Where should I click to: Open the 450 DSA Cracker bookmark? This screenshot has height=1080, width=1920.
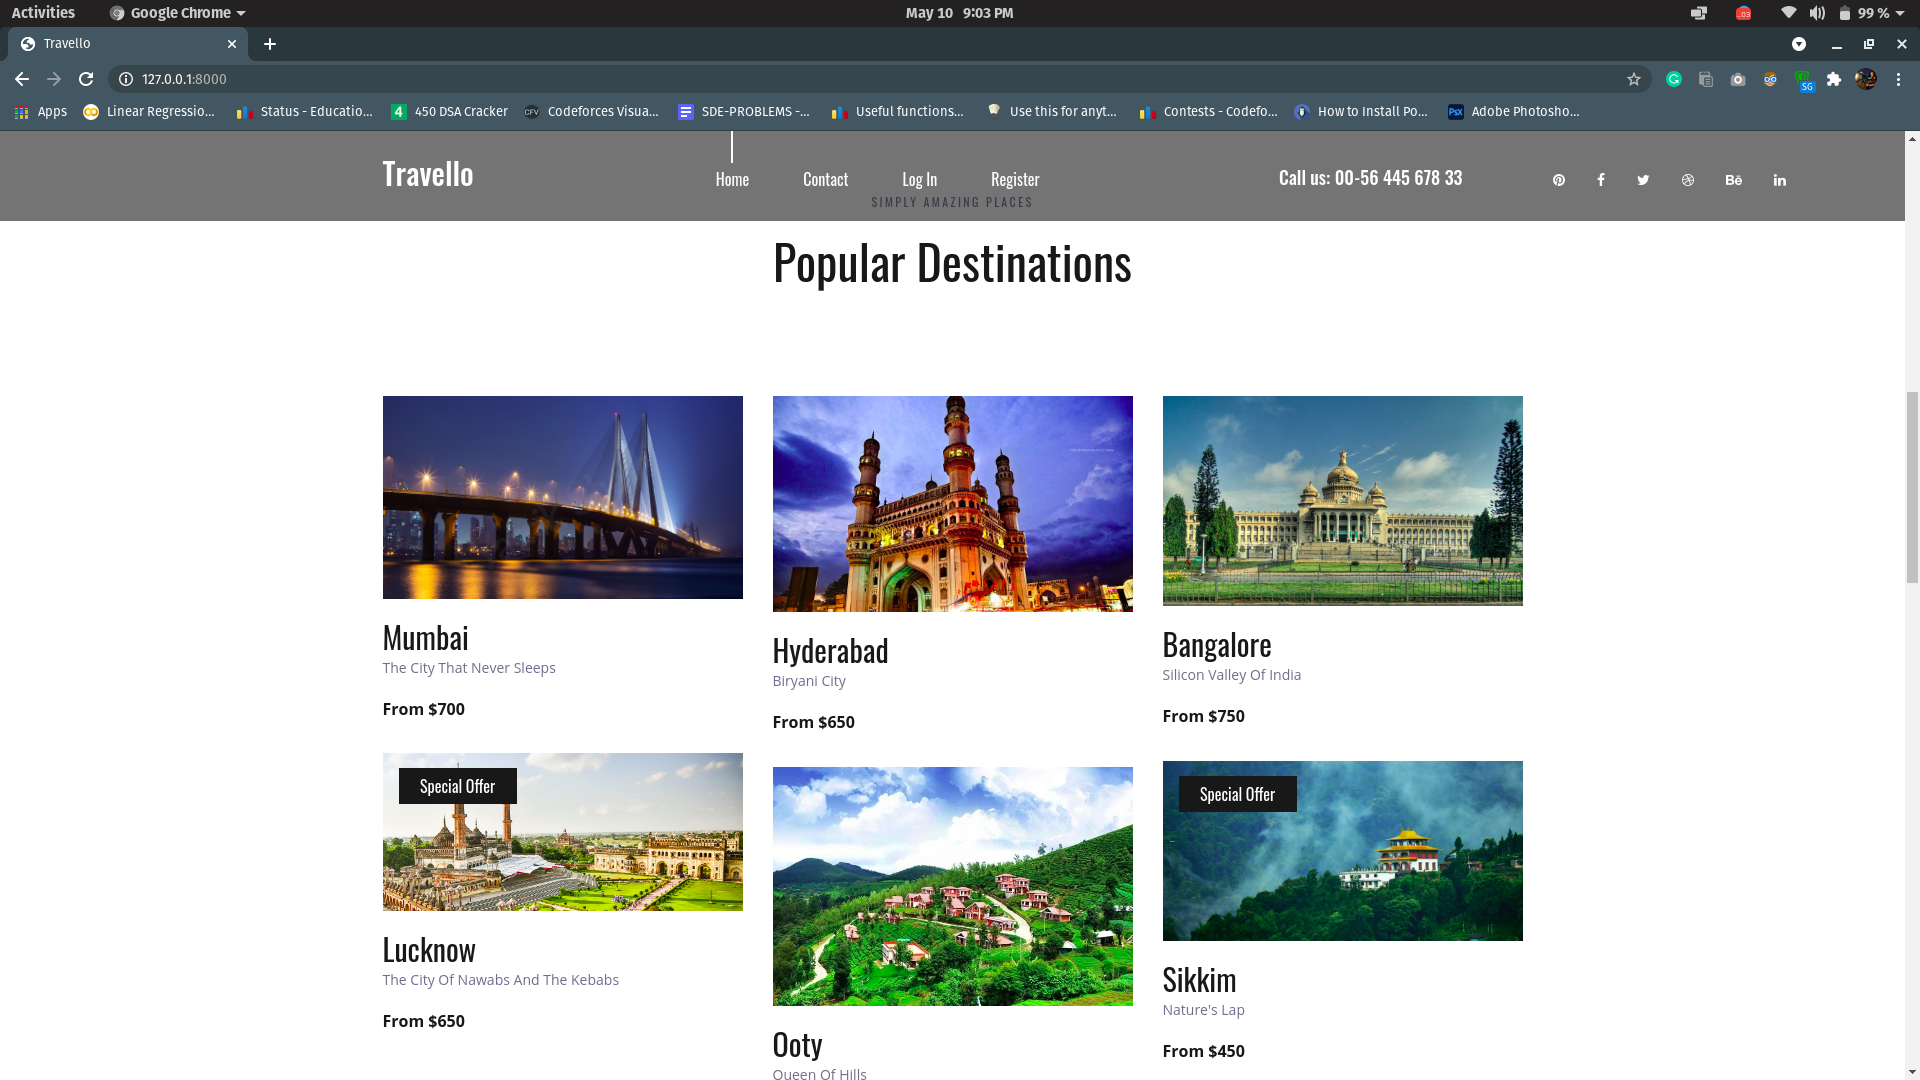[449, 111]
